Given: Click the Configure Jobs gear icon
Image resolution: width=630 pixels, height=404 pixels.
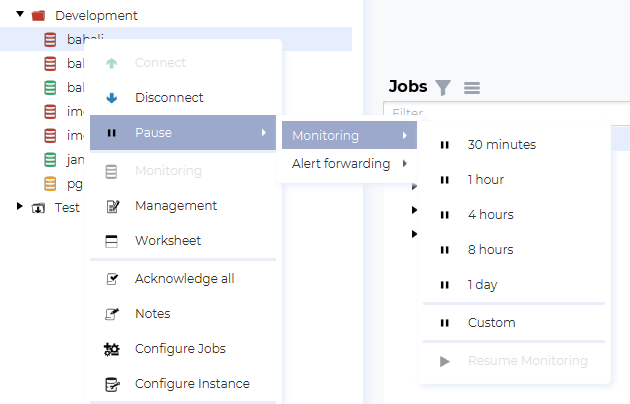Looking at the screenshot, I should pyautogui.click(x=112, y=349).
